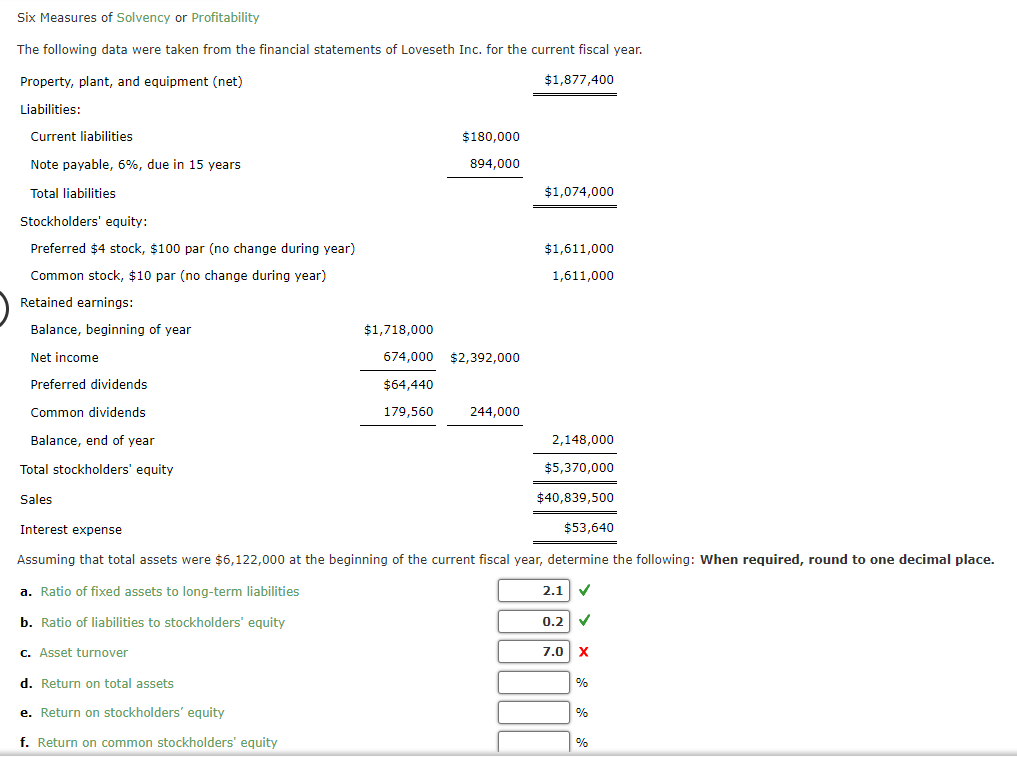This screenshot has height=760, width=1017.
Task: Click the empty answer box for Return on total assets
Action: coord(533,682)
